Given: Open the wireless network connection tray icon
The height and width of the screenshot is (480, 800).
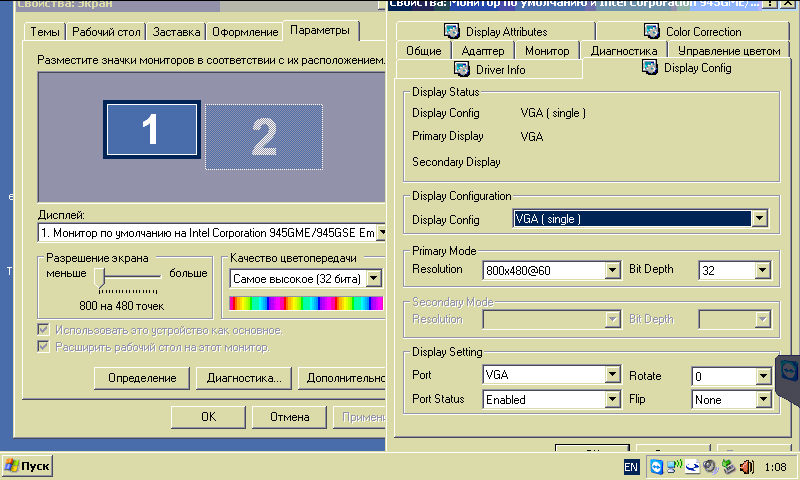Looking at the screenshot, I should 675,466.
